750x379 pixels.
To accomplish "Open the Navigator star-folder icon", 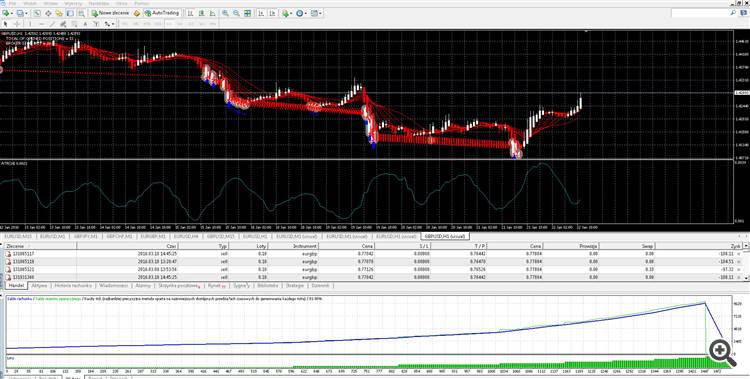I will (x=59, y=13).
